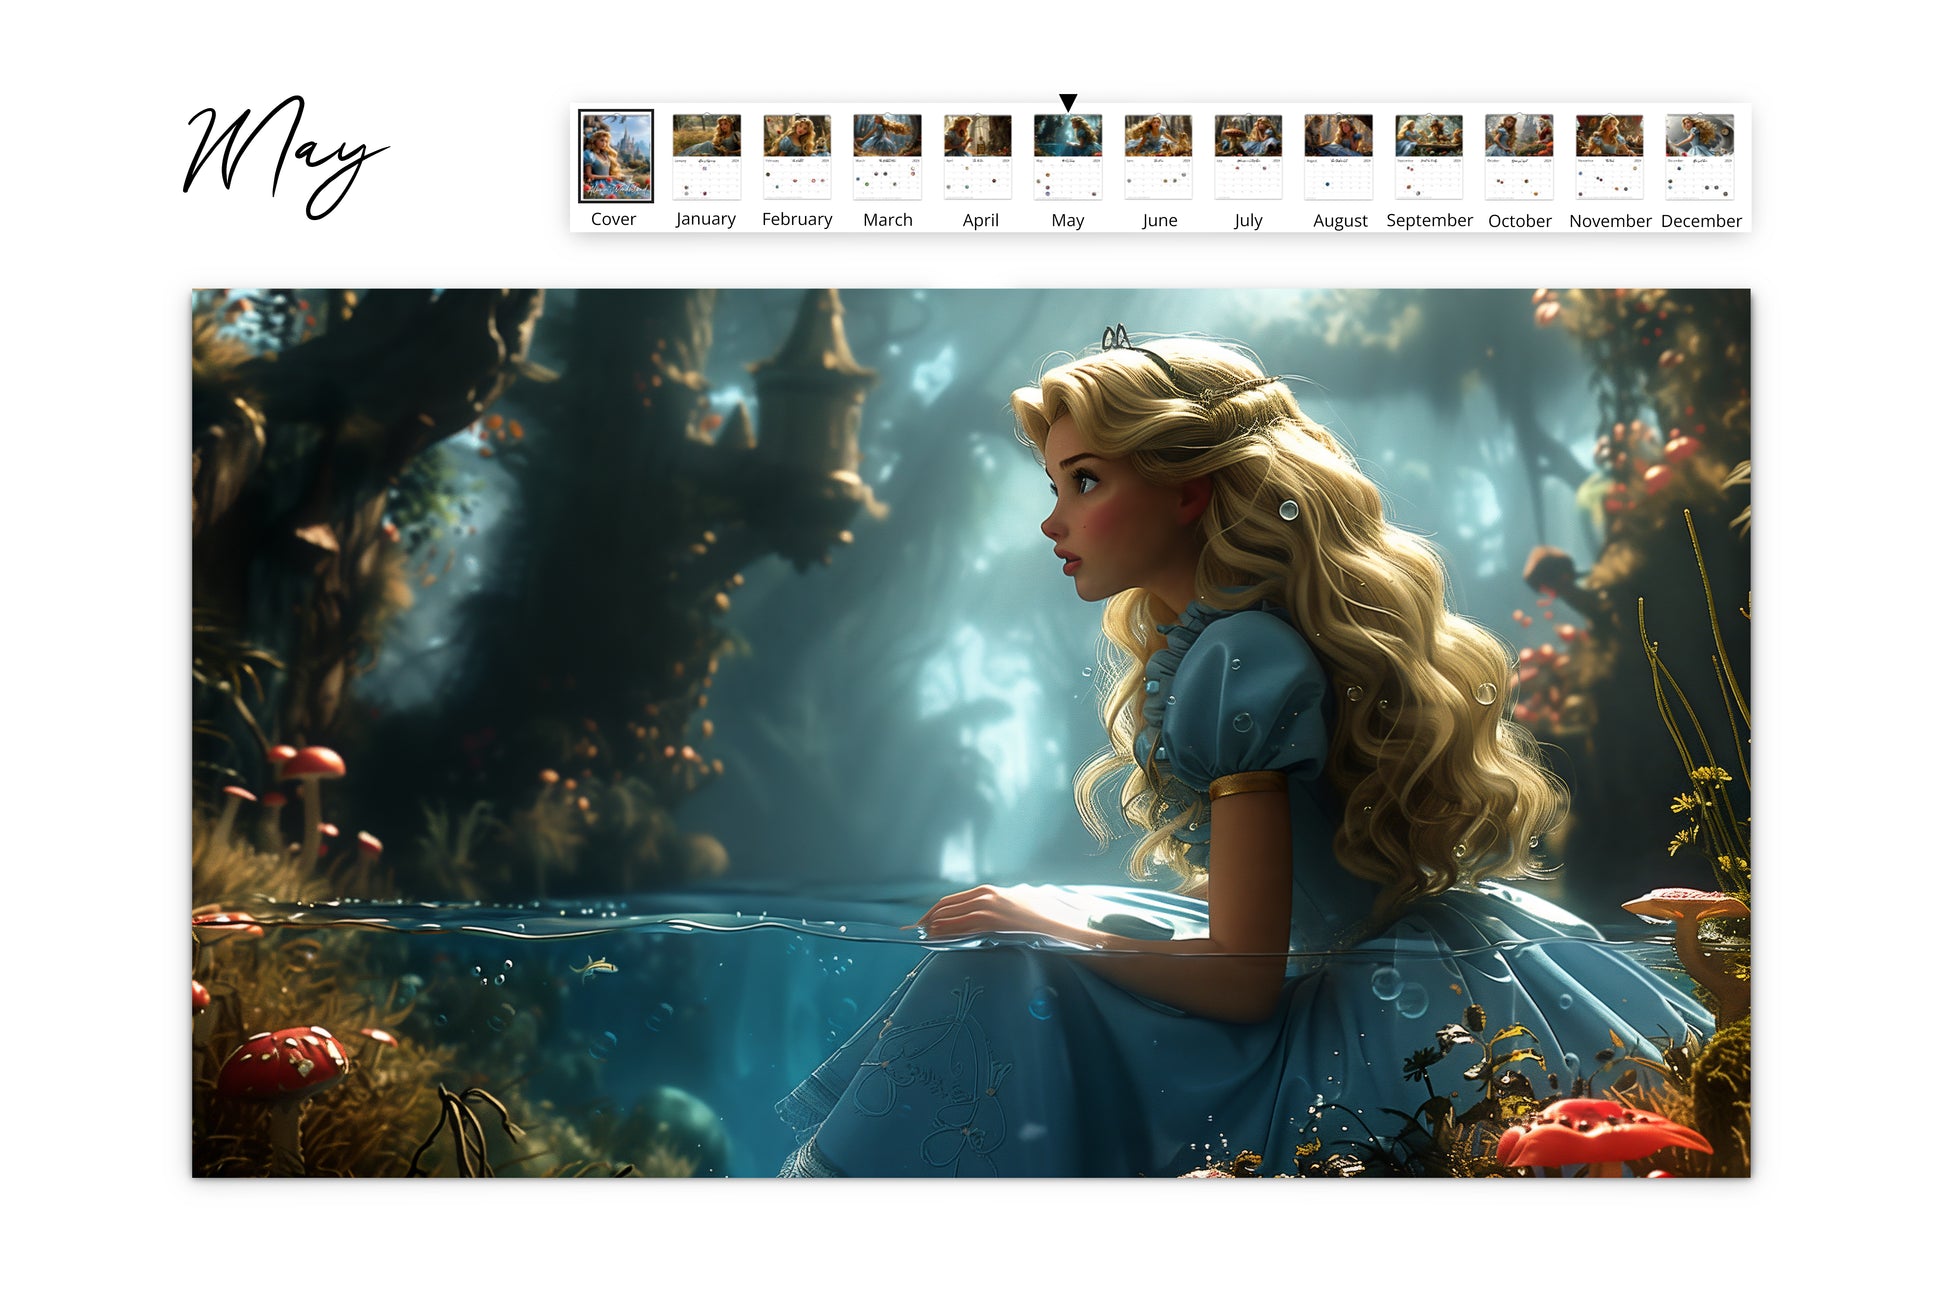Click the 'August' label text
The image size is (1946, 1297).
(x=1340, y=222)
